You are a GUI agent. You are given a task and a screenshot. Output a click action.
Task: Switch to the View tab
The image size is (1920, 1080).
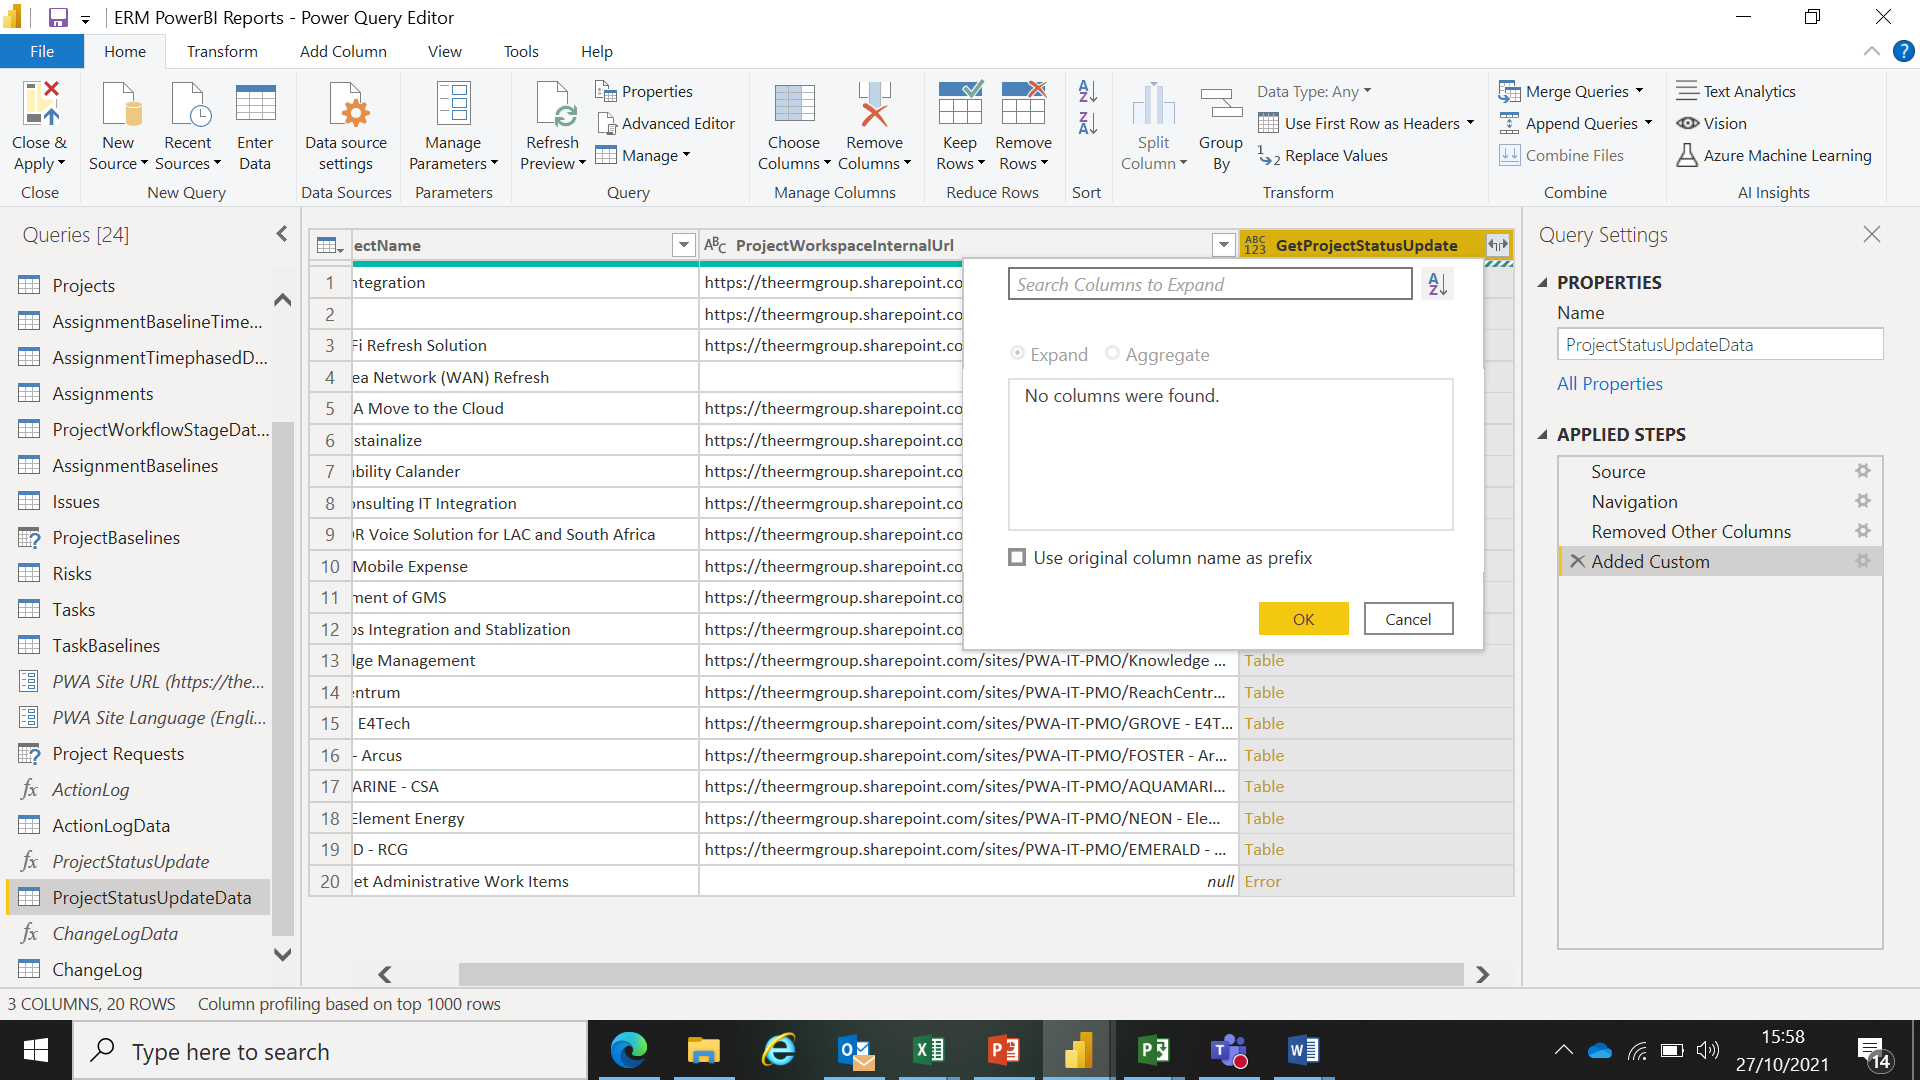tap(444, 51)
